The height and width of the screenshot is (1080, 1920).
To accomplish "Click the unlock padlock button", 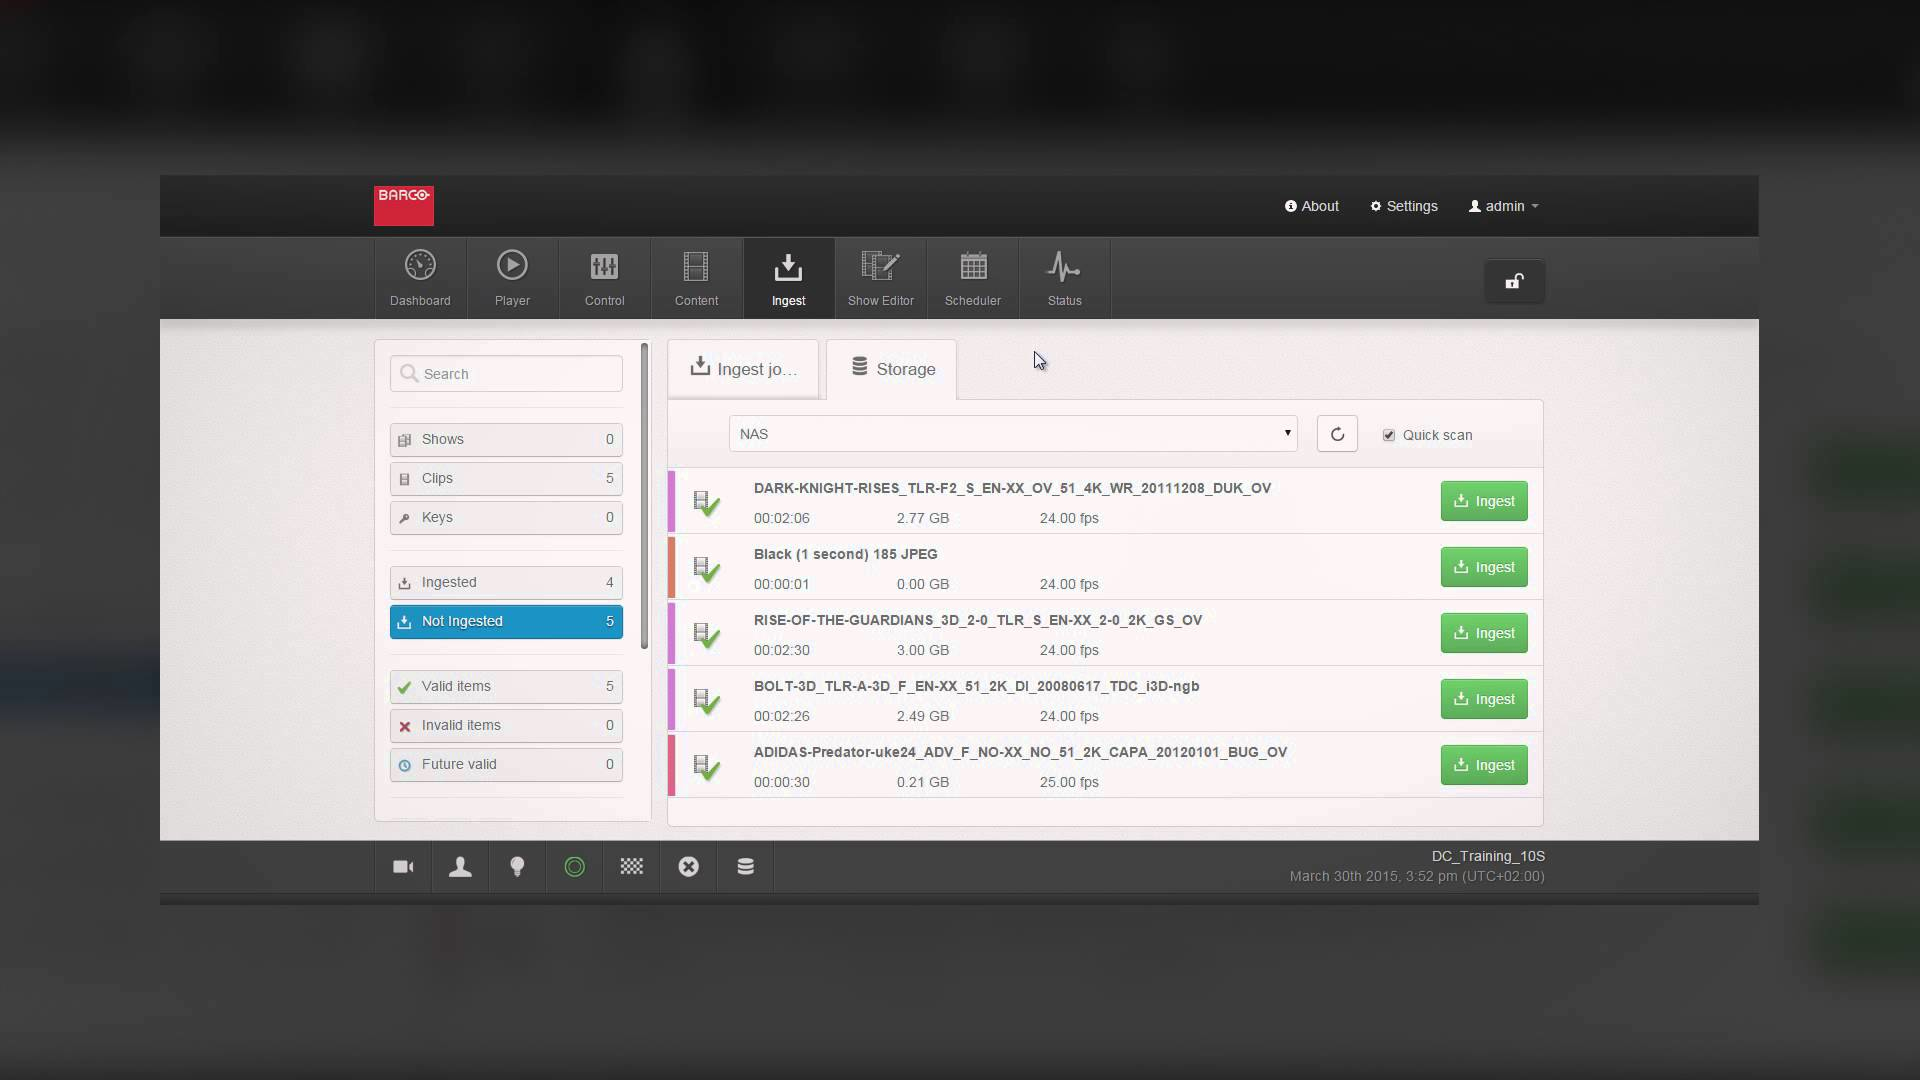I will (1514, 282).
